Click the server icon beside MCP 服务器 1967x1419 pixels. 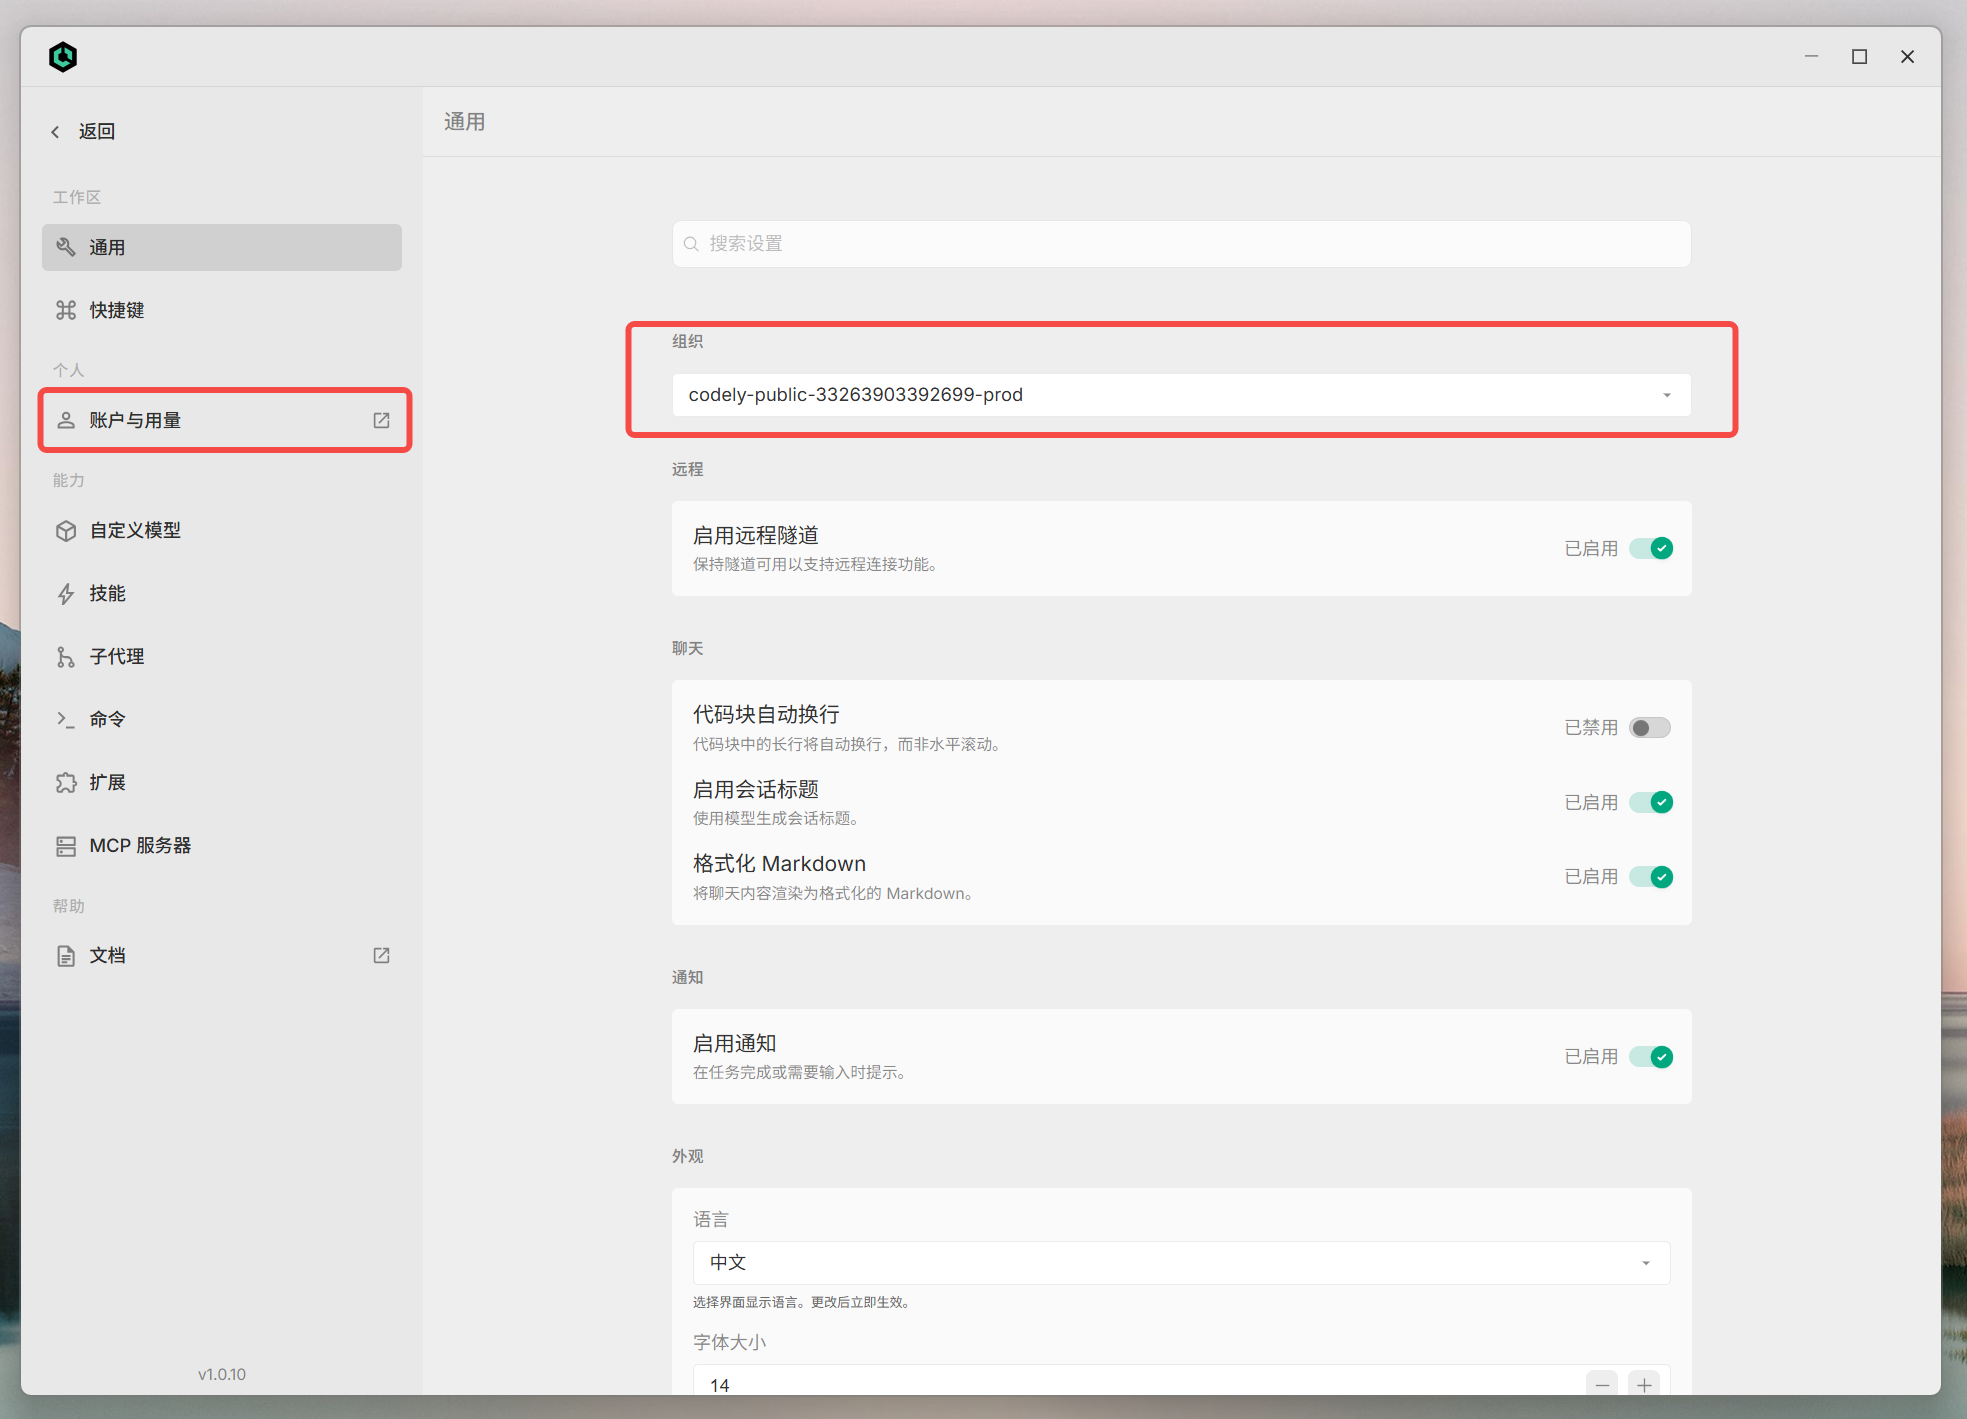[x=66, y=846]
